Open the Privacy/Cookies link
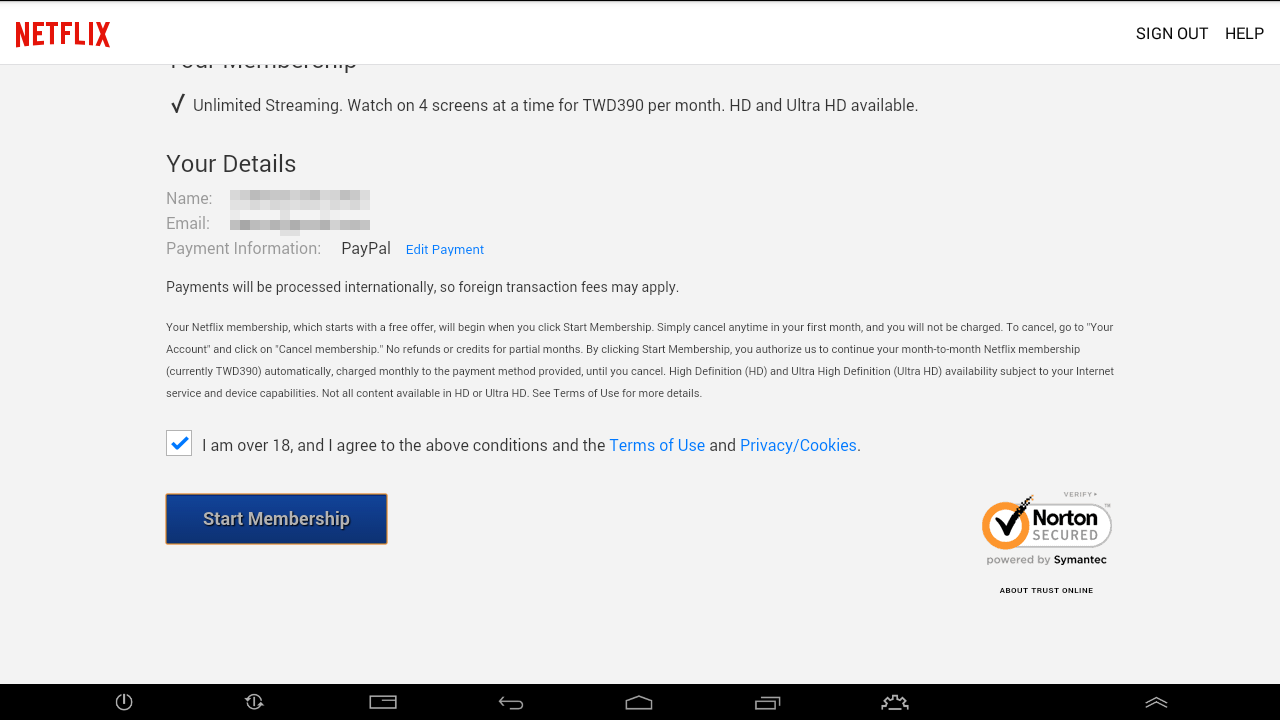This screenshot has height=720, width=1280. (798, 445)
